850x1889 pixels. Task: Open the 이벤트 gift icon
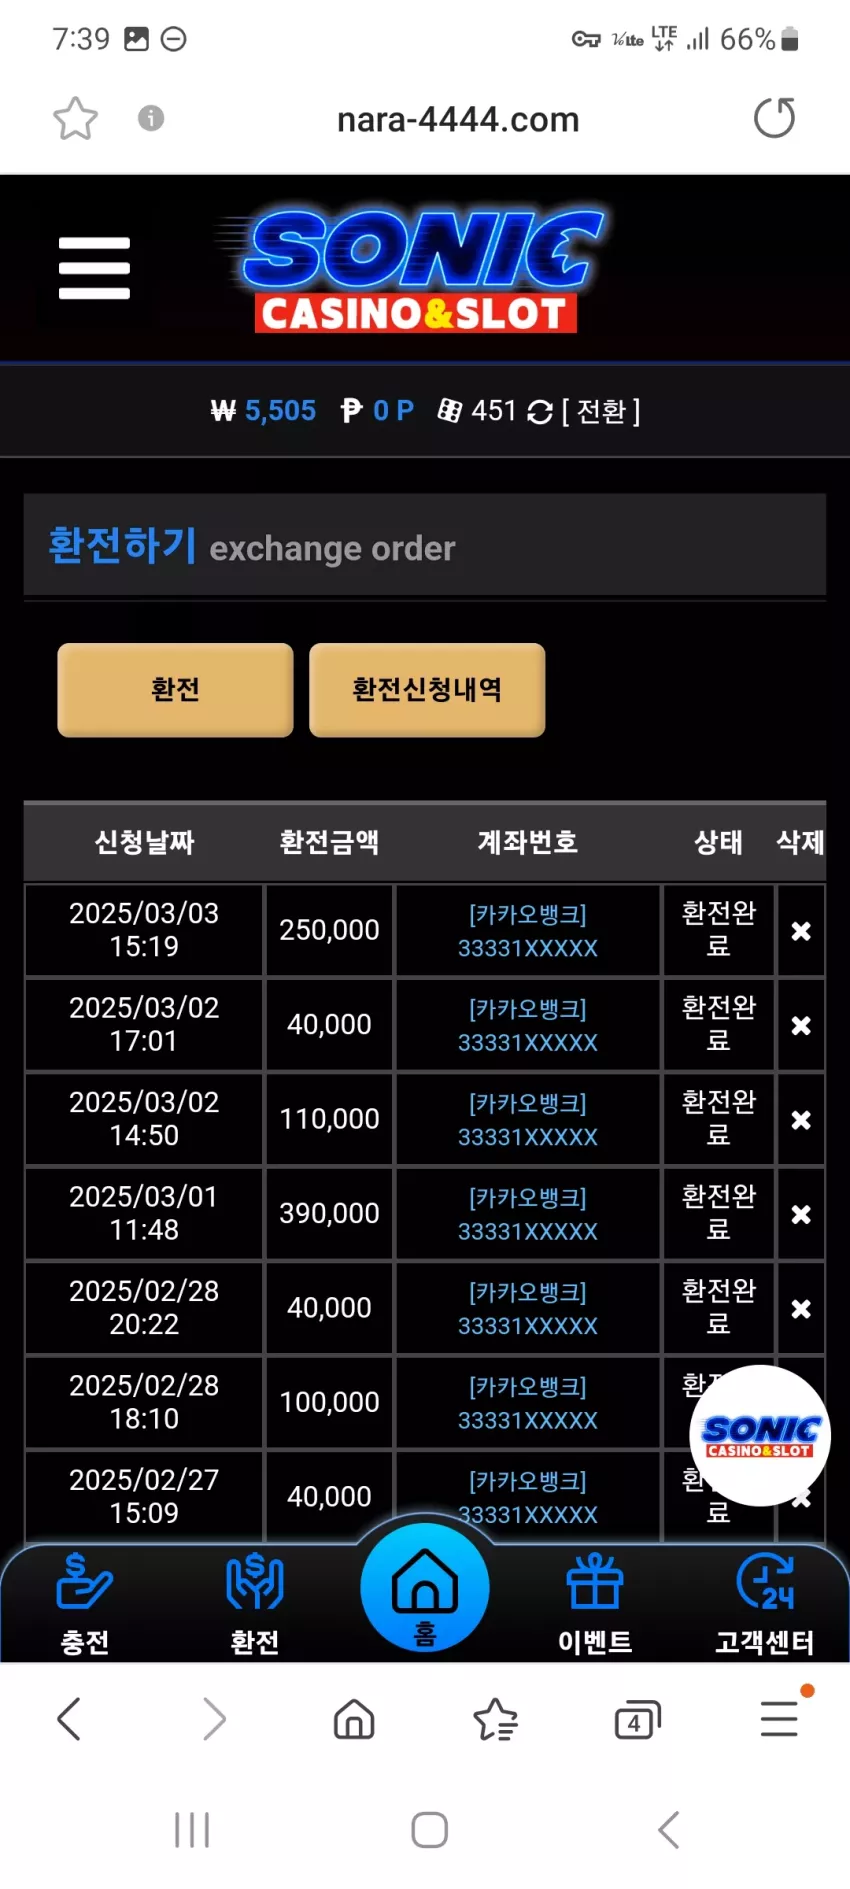coord(595,1602)
